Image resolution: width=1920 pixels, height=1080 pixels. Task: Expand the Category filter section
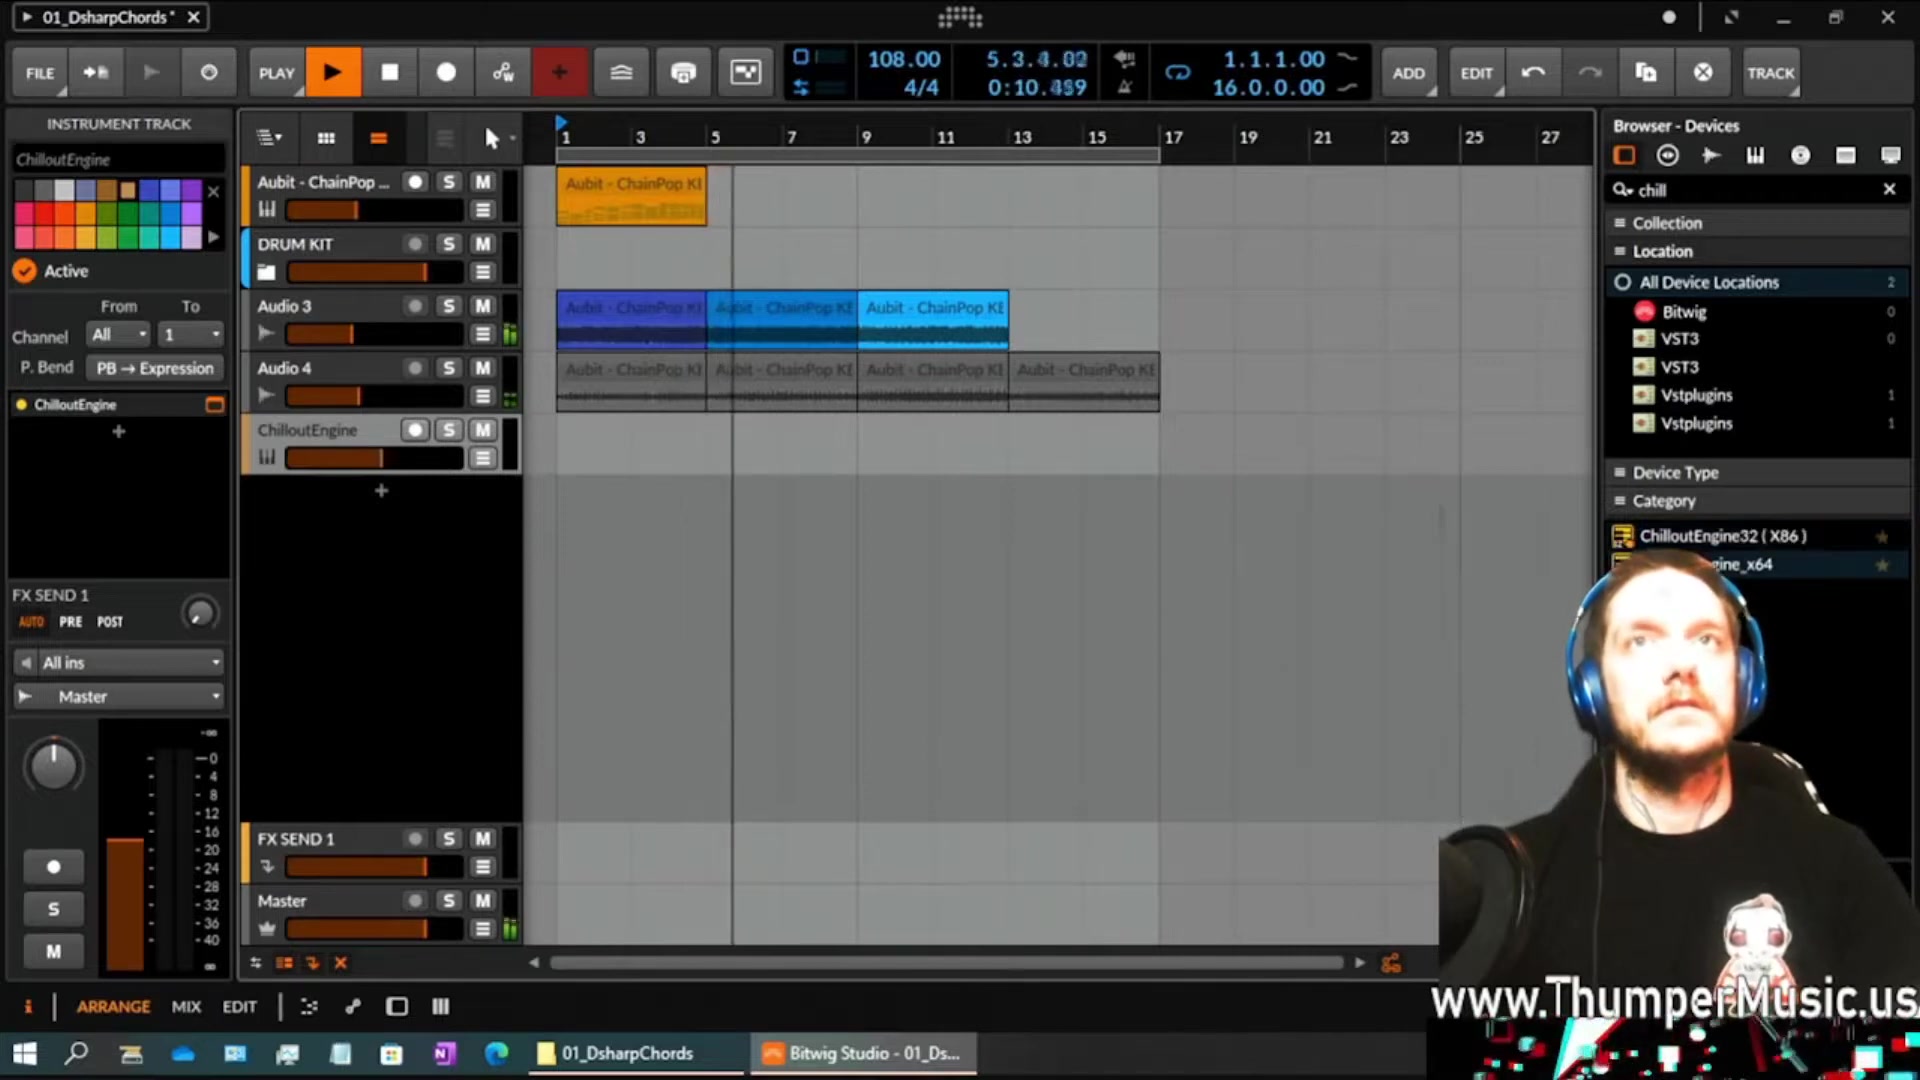pyautogui.click(x=1757, y=500)
